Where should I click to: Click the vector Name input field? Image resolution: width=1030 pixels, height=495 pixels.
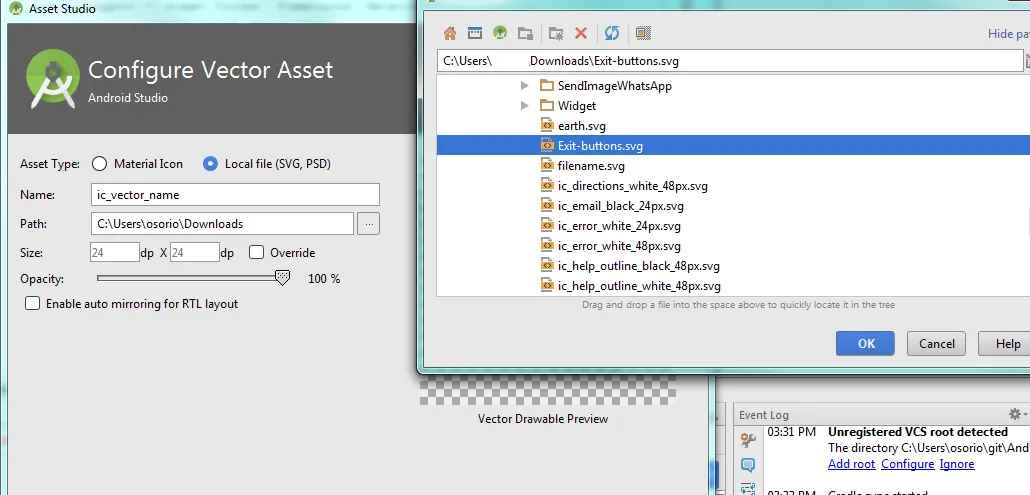235,195
